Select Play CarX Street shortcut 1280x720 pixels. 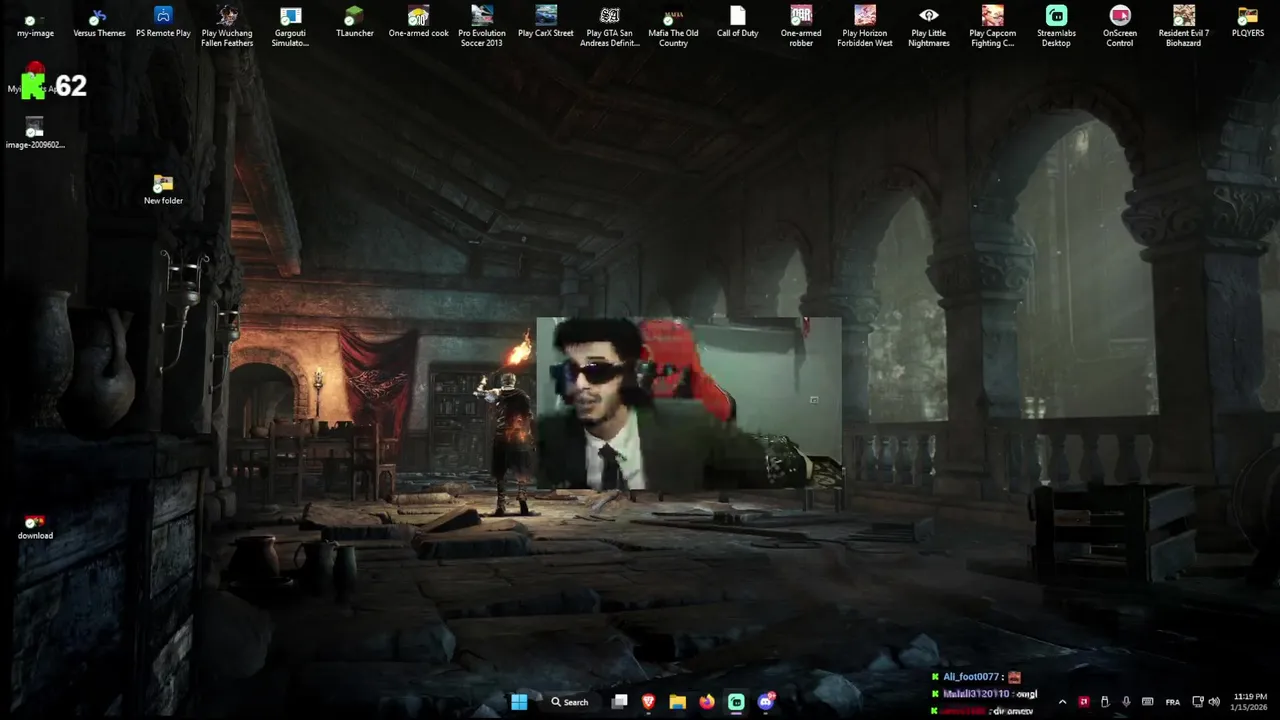pos(546,24)
